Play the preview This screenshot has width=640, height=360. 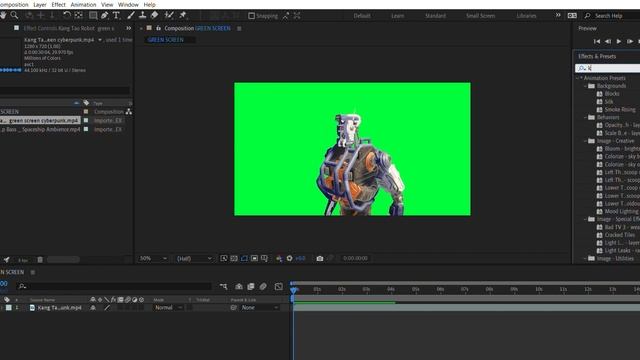click(619, 41)
